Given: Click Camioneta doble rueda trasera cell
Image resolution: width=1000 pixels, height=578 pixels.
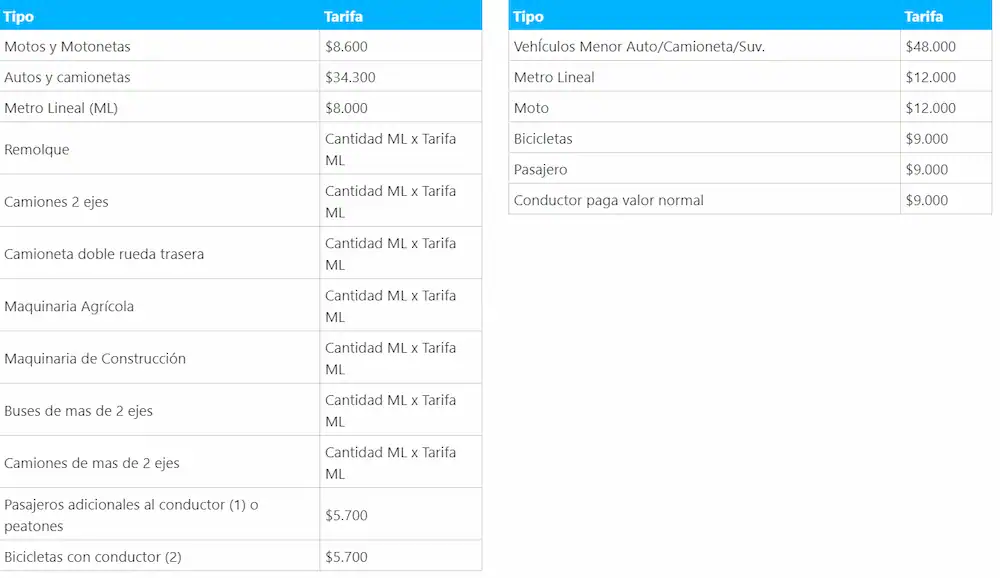Looking at the screenshot, I should click(x=159, y=253).
